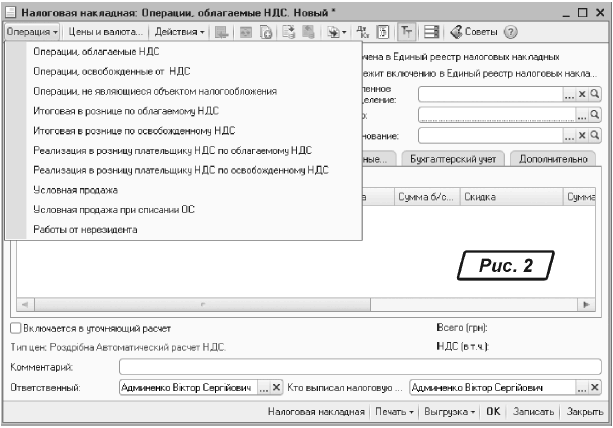Click magnifier icon in the first field row
The width and height of the screenshot is (613, 428).
[x=594, y=94]
